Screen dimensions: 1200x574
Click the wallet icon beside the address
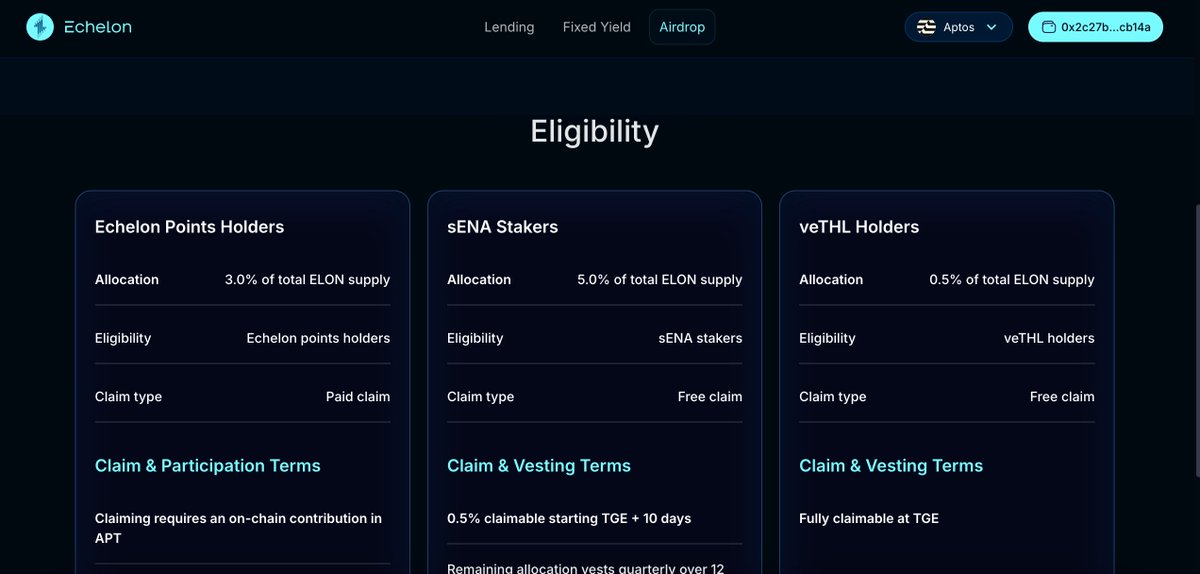1049,27
